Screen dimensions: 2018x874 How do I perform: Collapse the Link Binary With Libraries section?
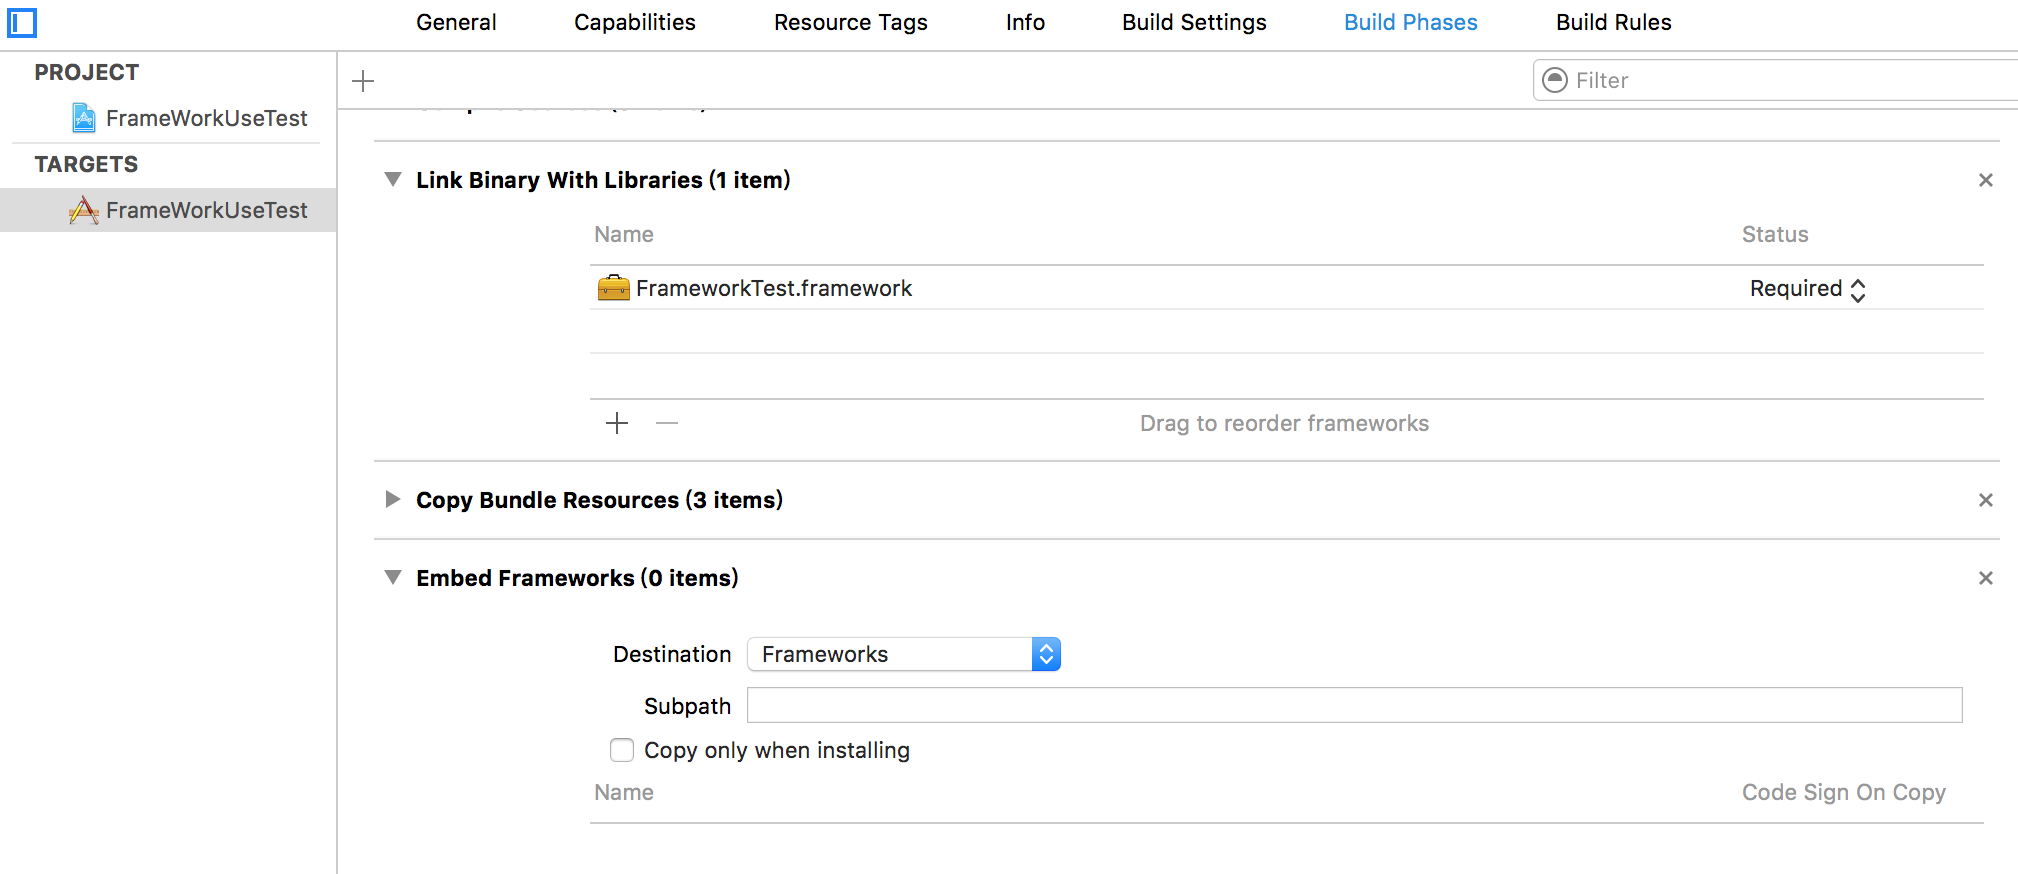pos(393,180)
